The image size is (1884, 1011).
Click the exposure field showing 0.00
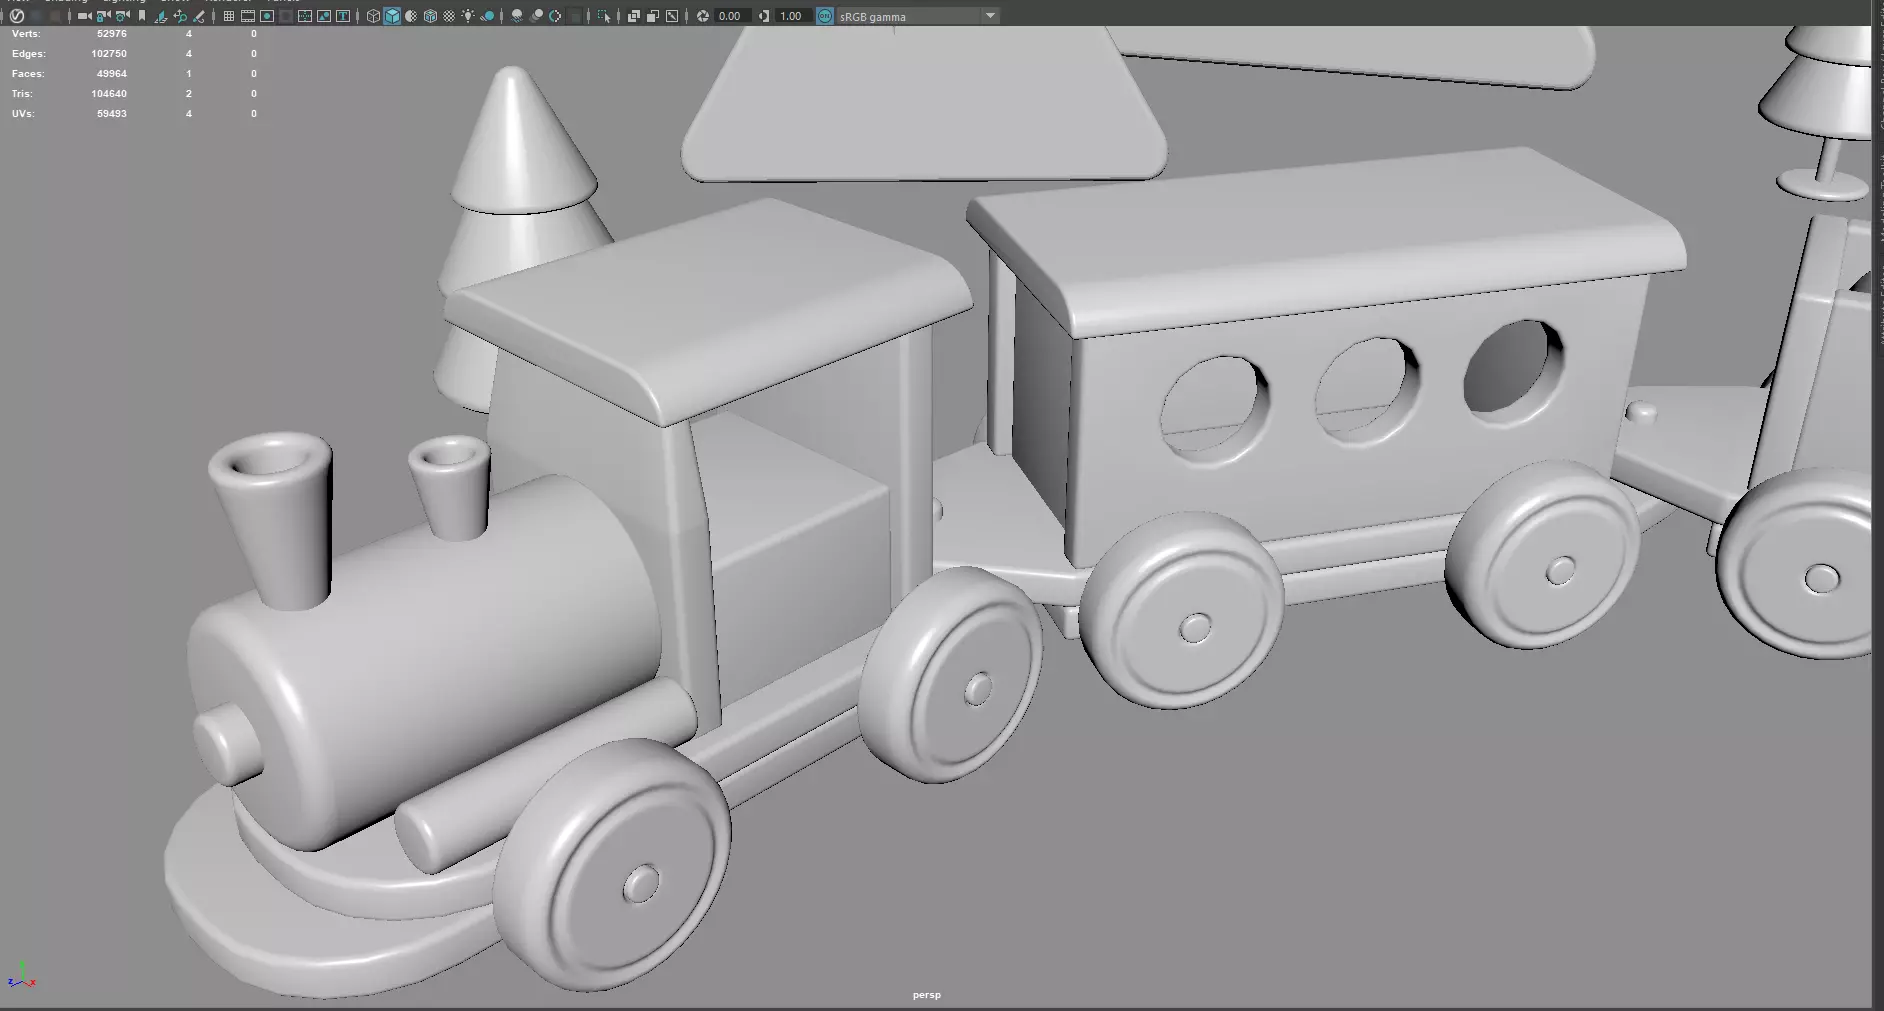coord(733,16)
